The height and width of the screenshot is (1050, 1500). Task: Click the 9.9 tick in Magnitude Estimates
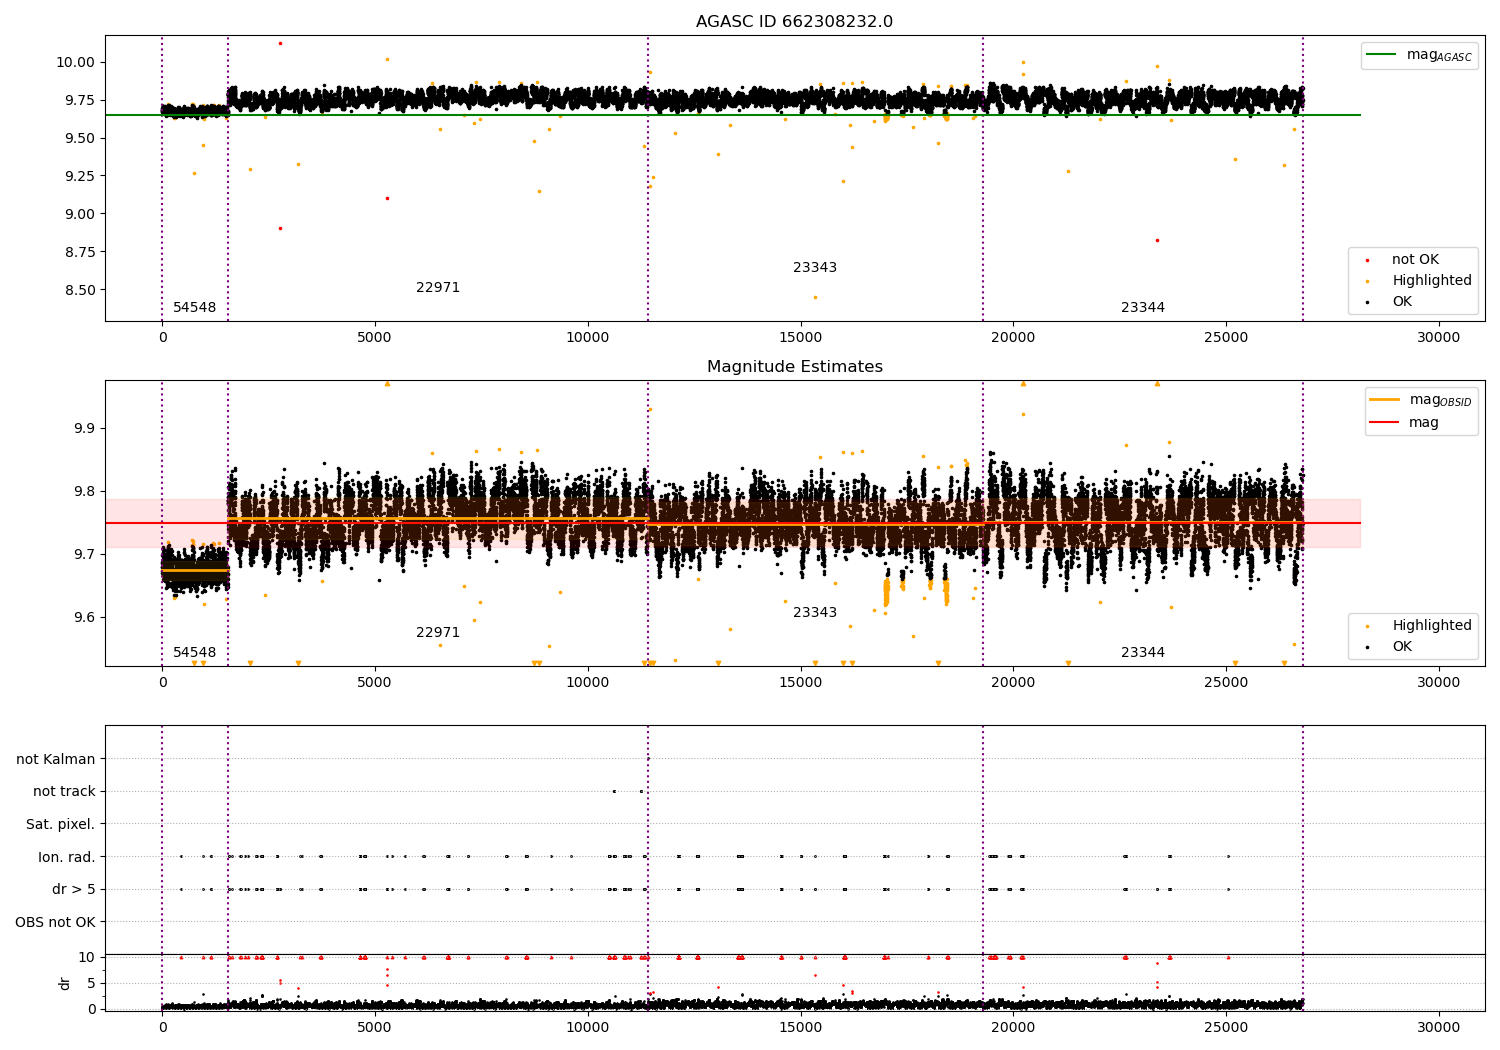[86, 428]
